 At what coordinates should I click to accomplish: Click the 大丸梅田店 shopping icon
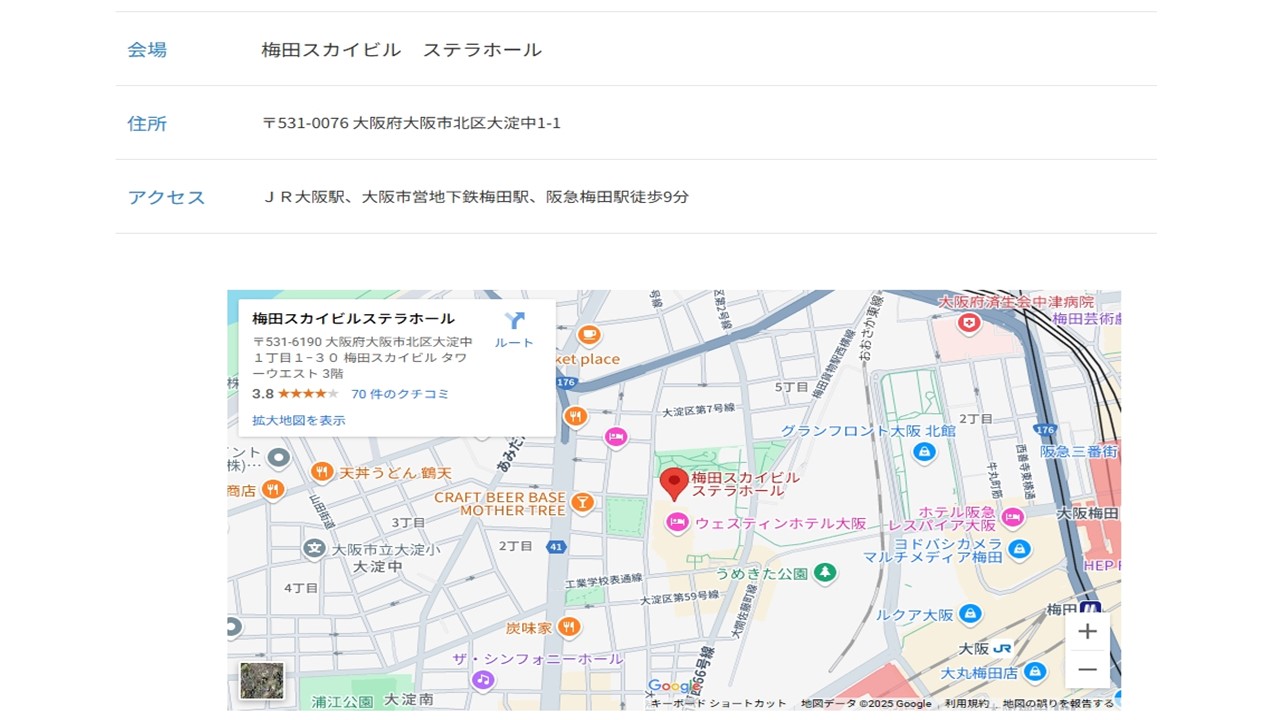point(1035,673)
